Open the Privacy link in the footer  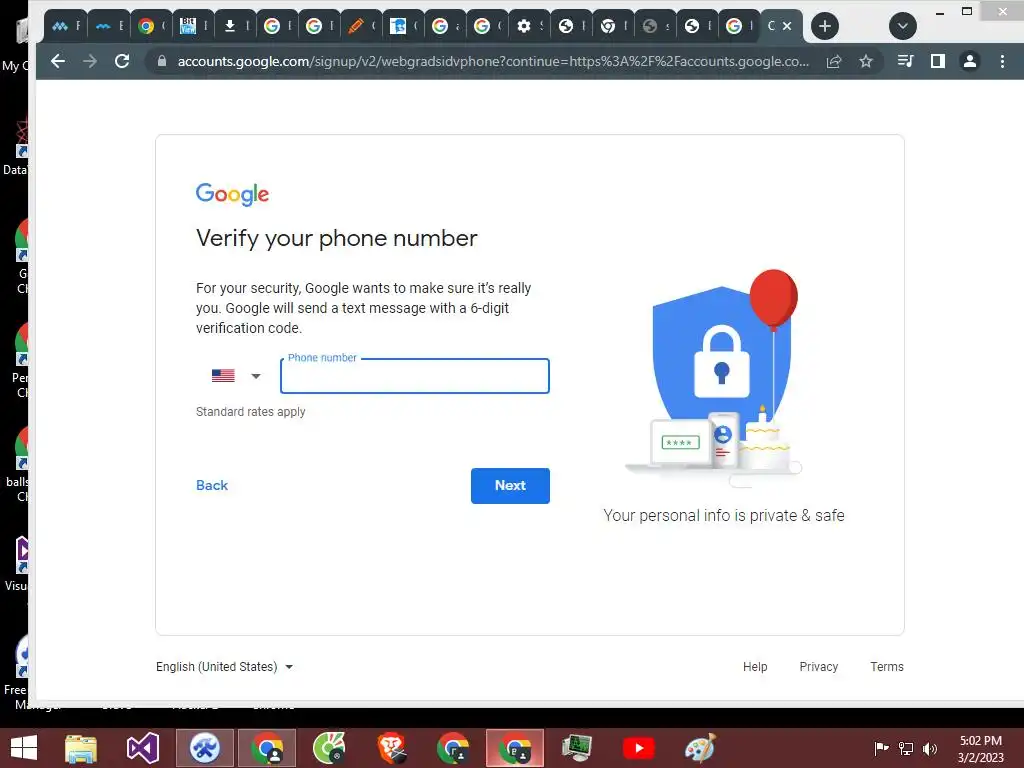pyautogui.click(x=818, y=667)
